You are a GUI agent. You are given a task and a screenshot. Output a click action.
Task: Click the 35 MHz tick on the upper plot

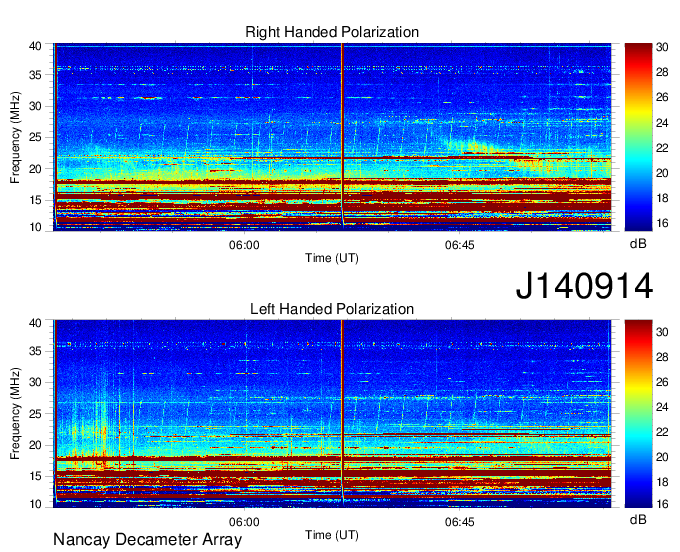point(36,75)
